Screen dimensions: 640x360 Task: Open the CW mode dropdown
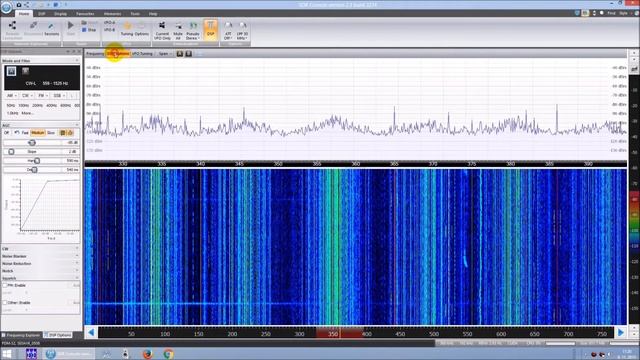click(x=27, y=96)
